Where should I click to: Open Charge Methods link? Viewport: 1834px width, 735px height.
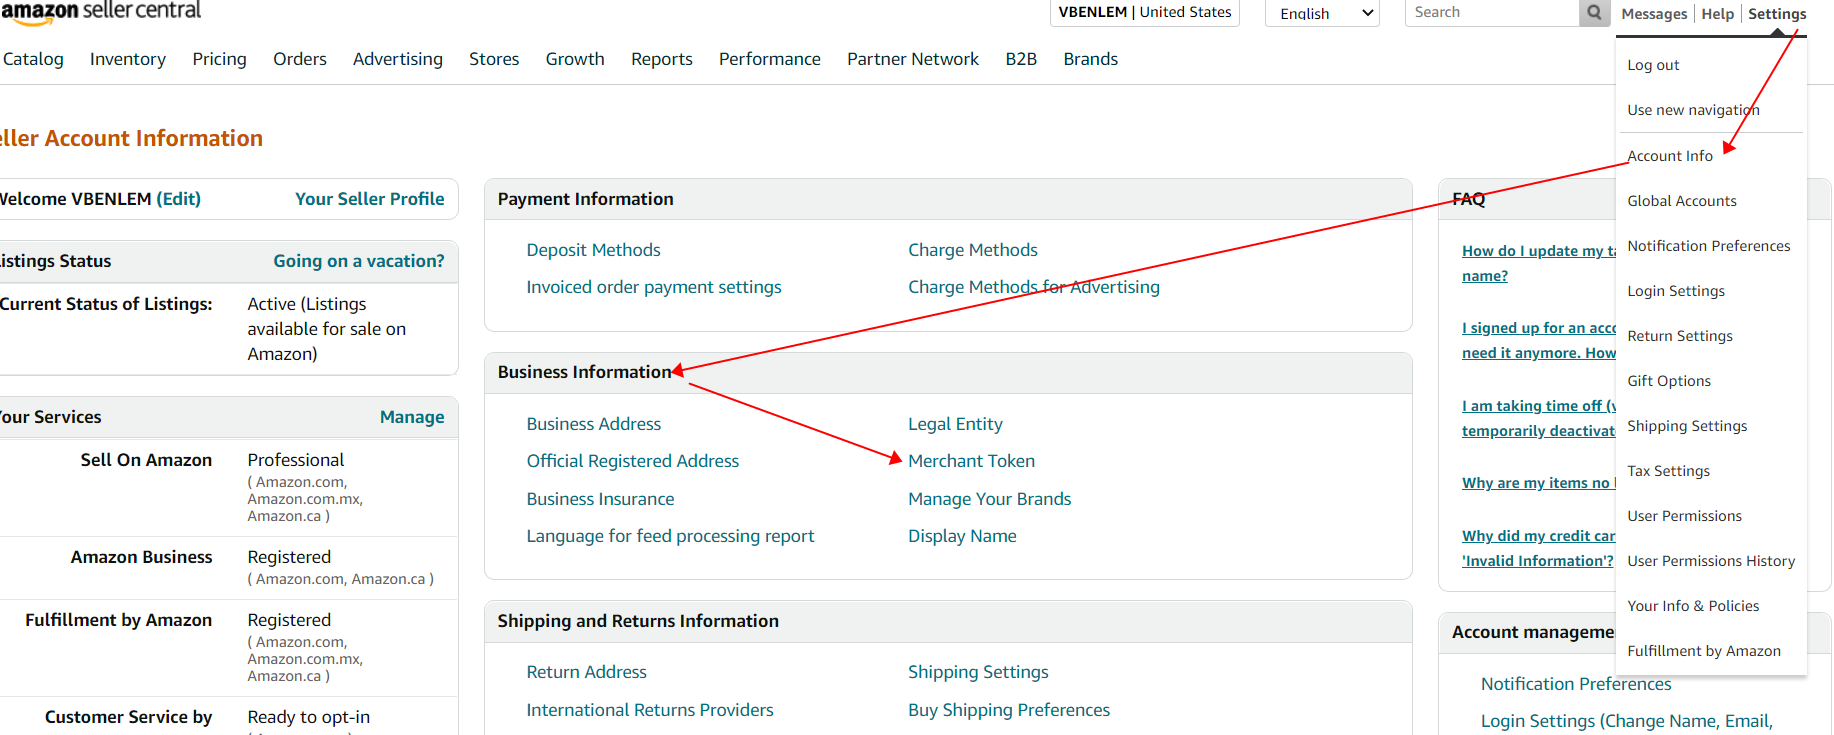pyautogui.click(x=973, y=250)
